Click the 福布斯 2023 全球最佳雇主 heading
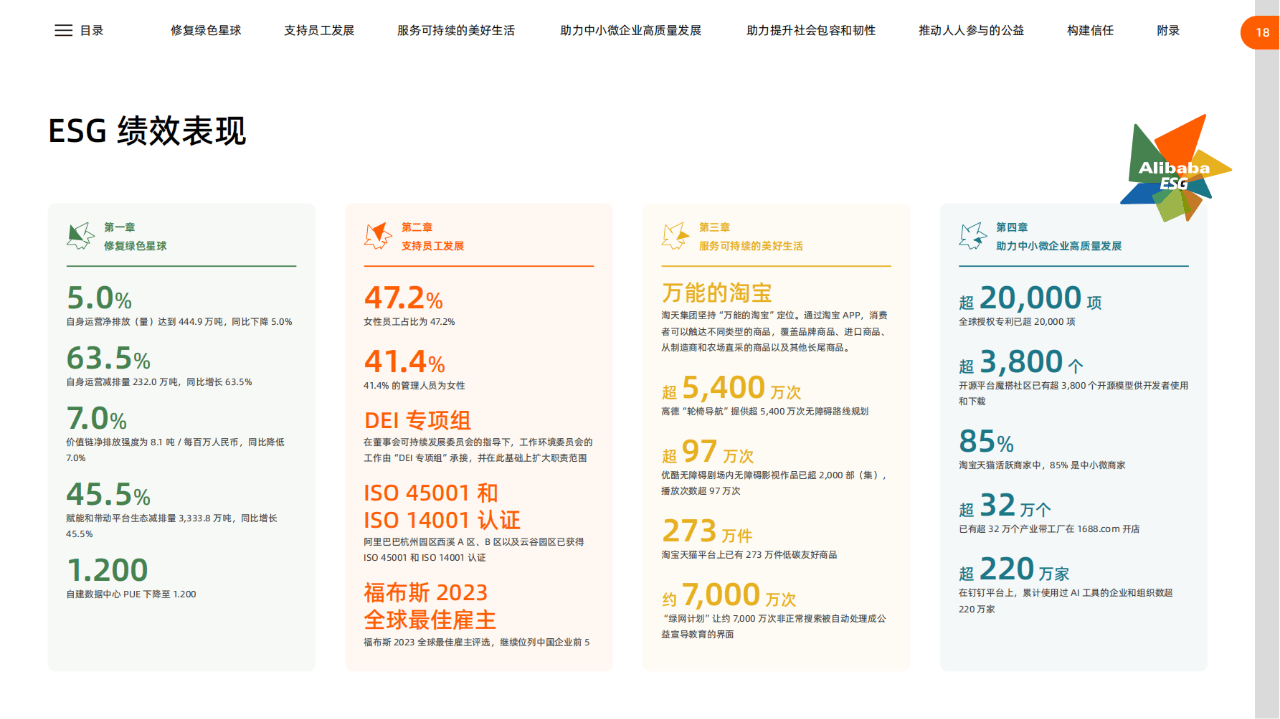This screenshot has width=1280, height=719. coord(430,606)
